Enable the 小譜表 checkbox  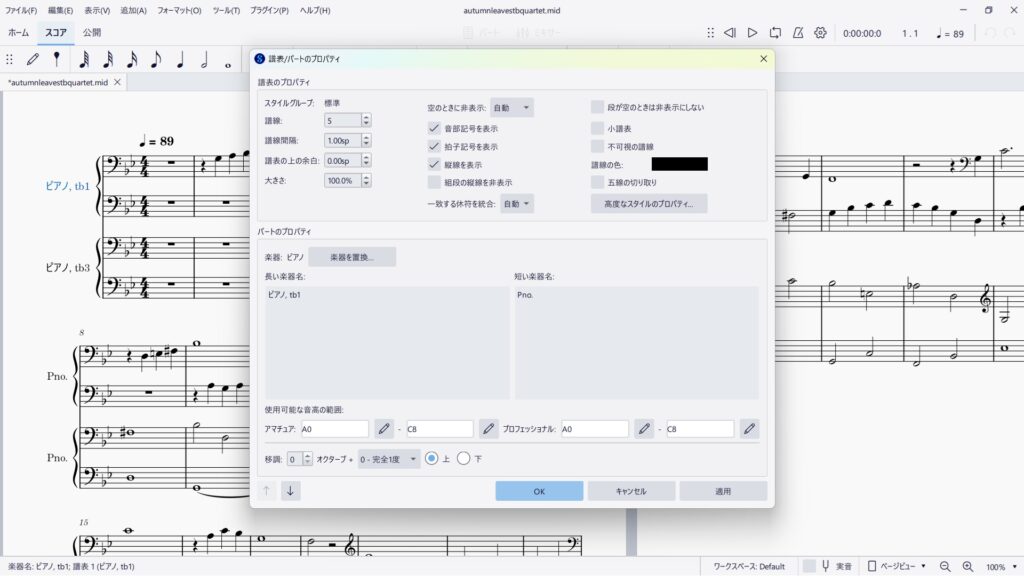(x=597, y=128)
